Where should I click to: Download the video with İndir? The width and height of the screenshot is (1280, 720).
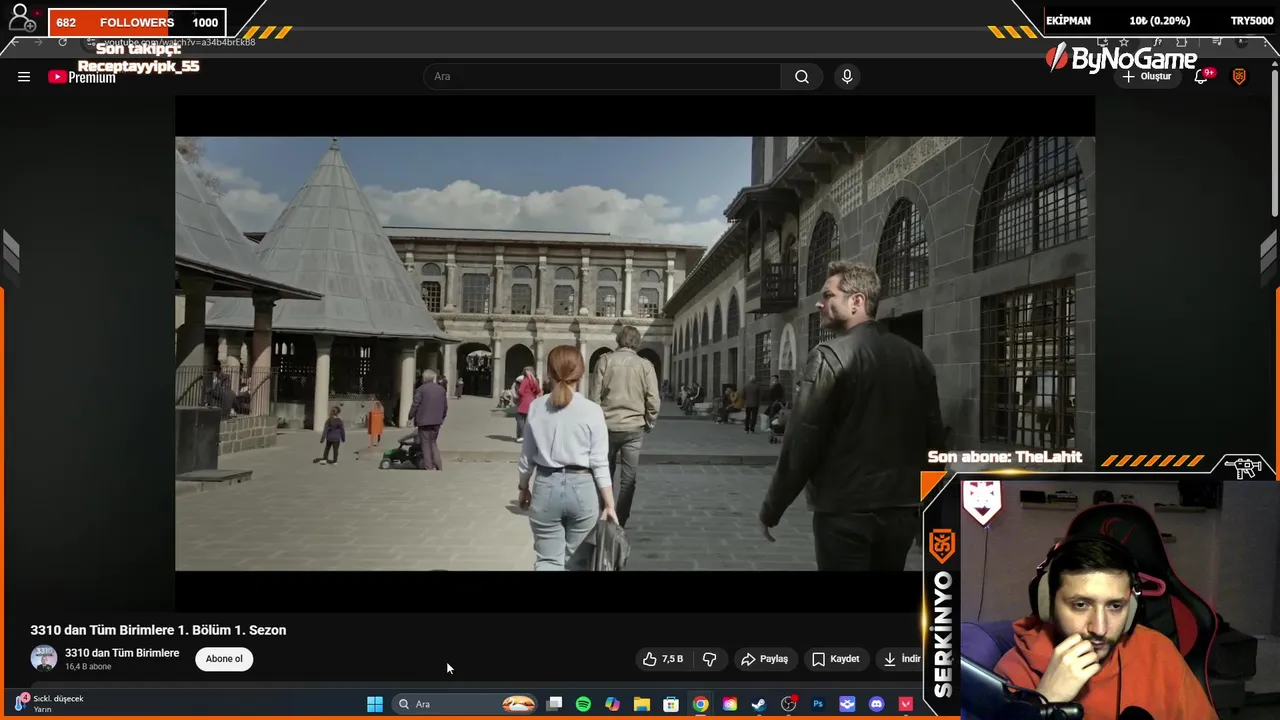click(x=902, y=659)
